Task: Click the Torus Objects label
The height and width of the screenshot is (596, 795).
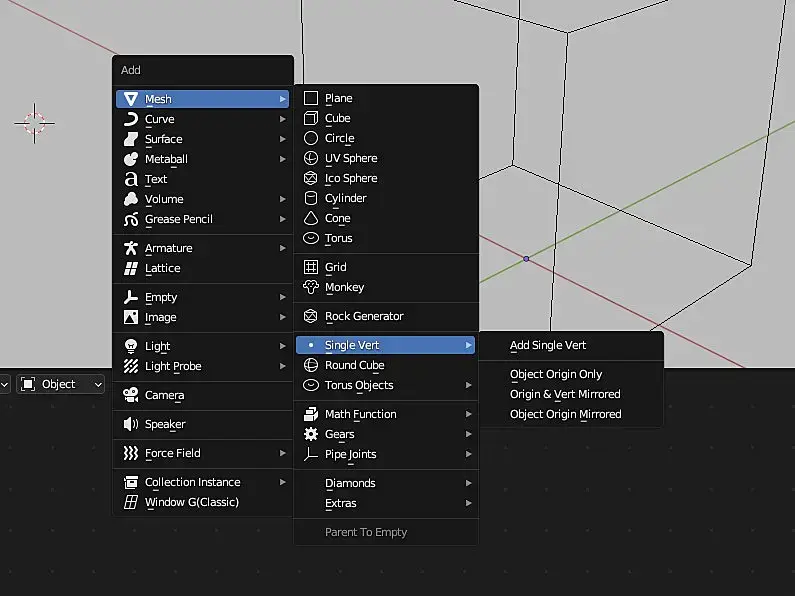Action: [359, 385]
